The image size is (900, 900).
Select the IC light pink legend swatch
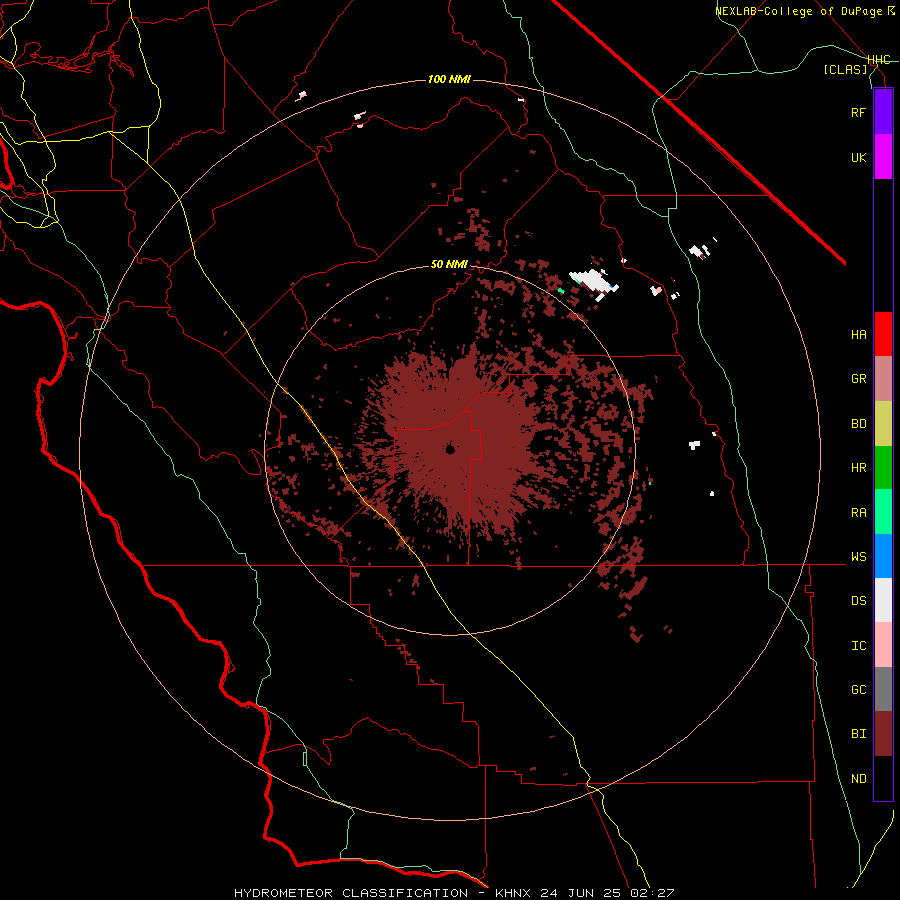(x=883, y=645)
